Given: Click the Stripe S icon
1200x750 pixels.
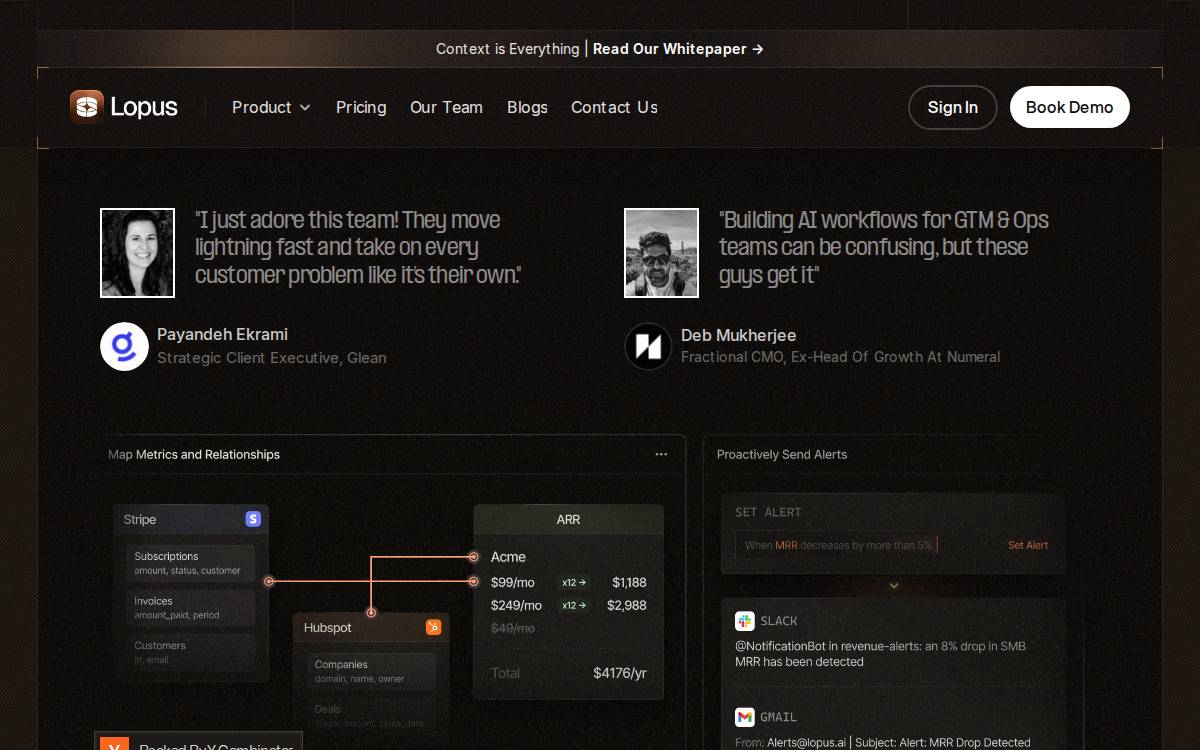Looking at the screenshot, I should click(x=253, y=519).
